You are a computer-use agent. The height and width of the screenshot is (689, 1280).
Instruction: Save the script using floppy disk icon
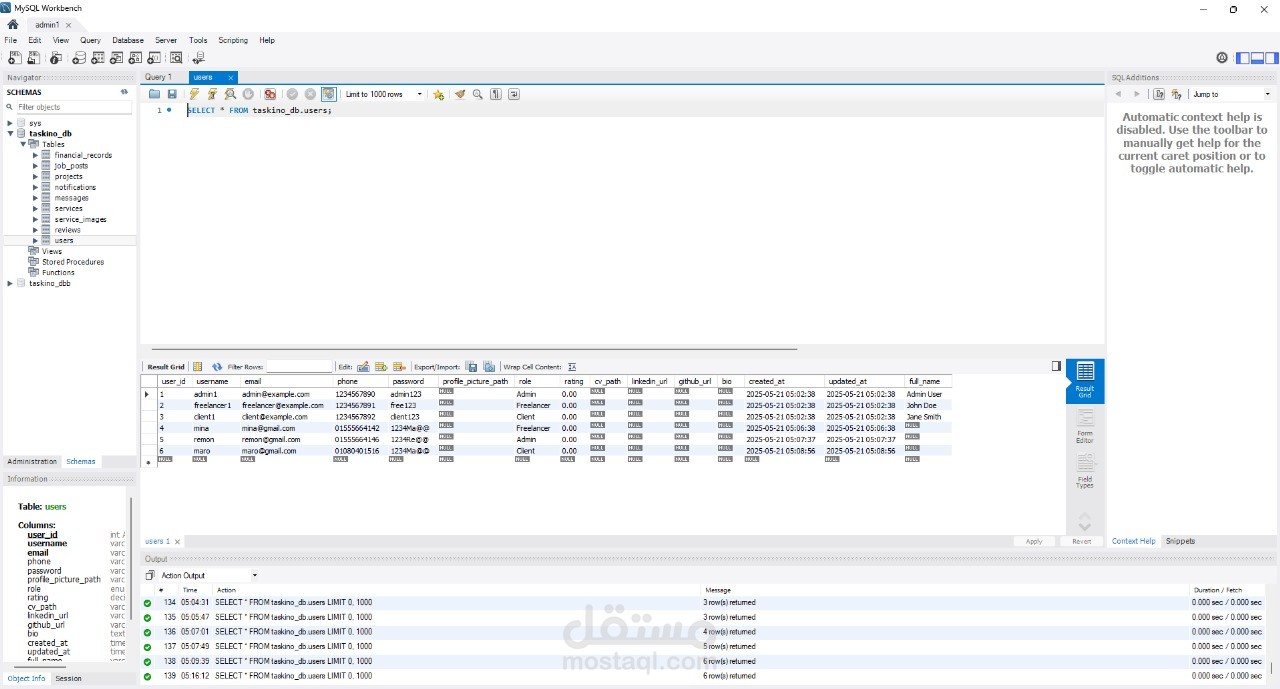(x=172, y=94)
